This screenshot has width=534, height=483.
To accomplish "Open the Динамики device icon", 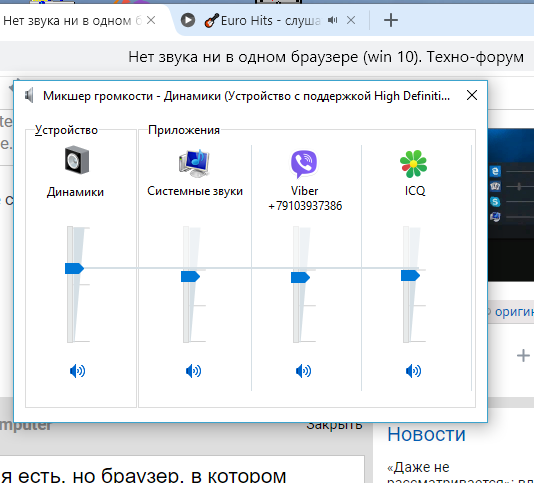I will pos(77,160).
